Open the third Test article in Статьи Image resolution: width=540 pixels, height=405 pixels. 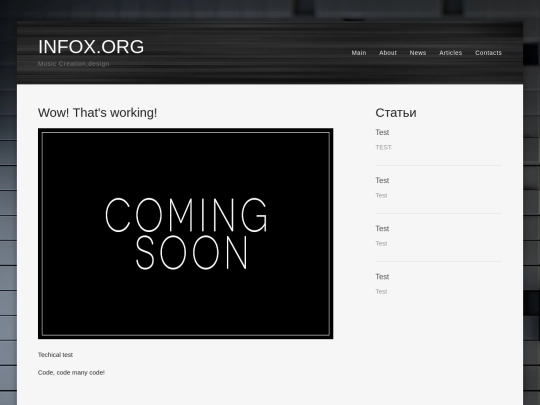(x=382, y=229)
